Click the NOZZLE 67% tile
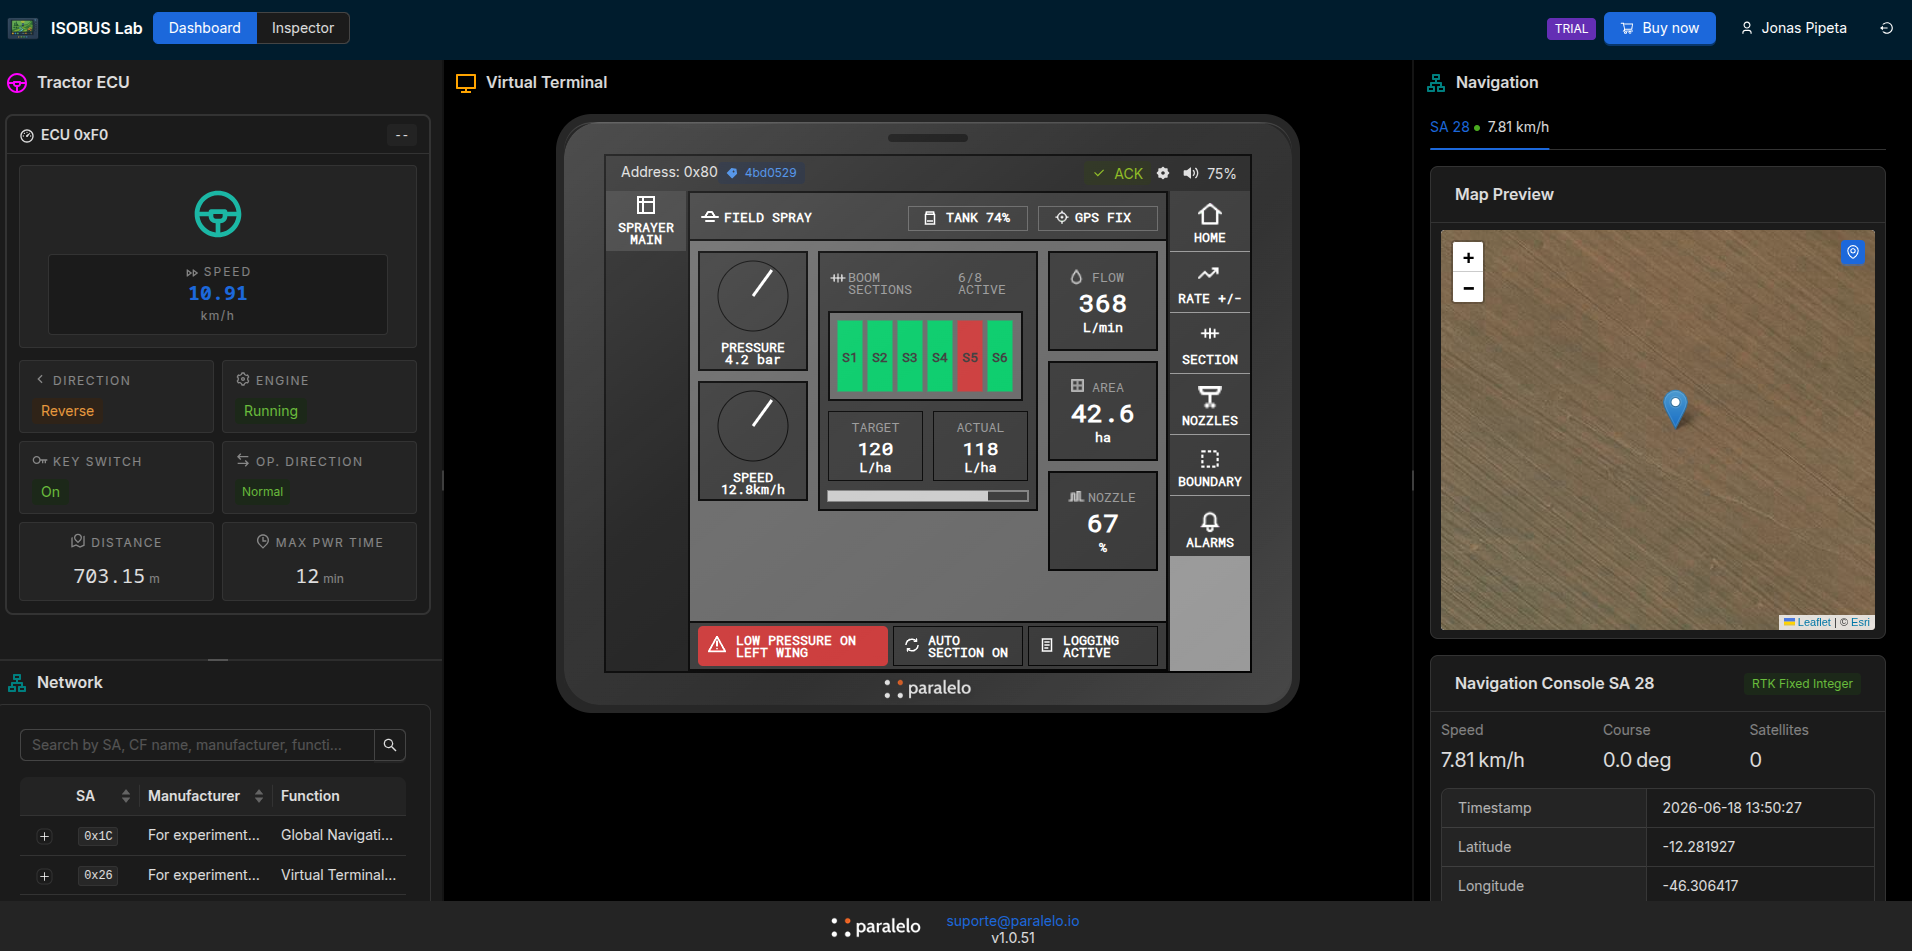This screenshot has width=1912, height=951. [x=1103, y=521]
